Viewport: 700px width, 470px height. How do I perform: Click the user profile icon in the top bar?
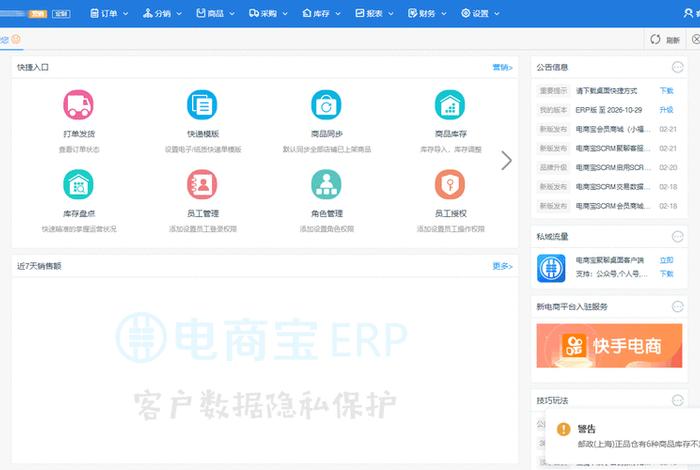(x=688, y=13)
